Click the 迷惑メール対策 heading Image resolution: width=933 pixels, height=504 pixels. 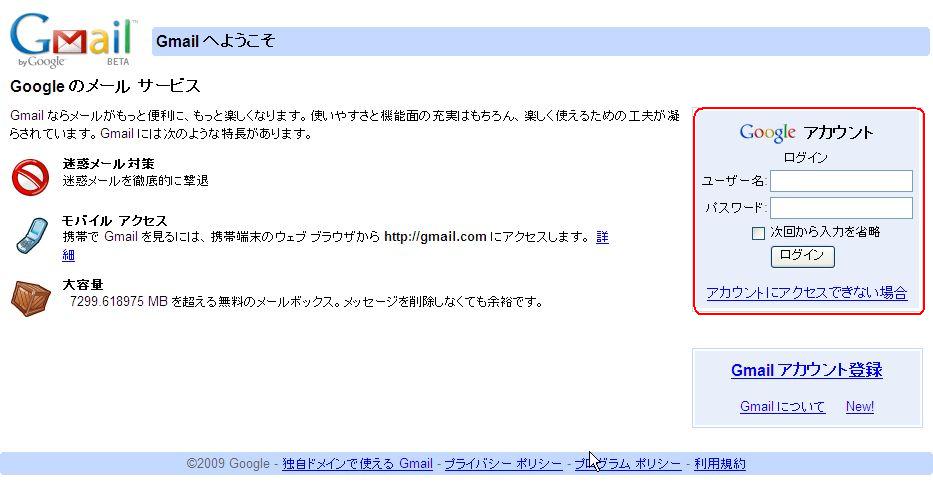tap(108, 164)
